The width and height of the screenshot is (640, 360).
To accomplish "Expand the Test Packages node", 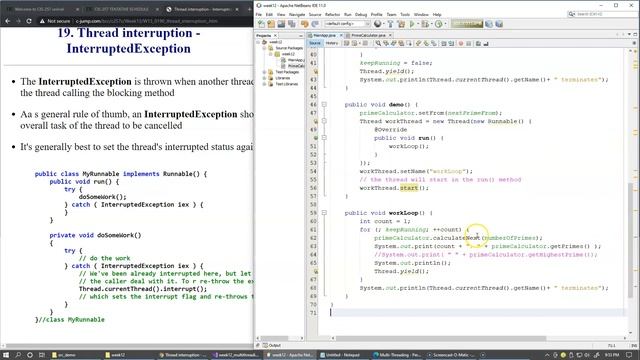I will [x=264, y=72].
